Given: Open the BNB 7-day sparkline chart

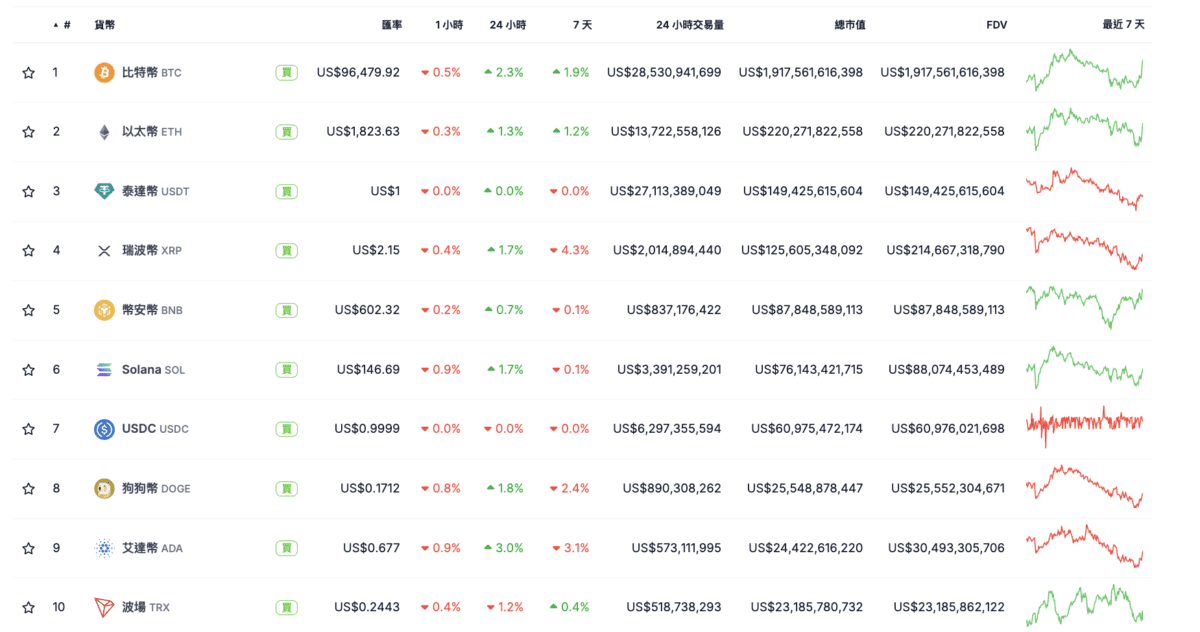Looking at the screenshot, I should (1085, 307).
